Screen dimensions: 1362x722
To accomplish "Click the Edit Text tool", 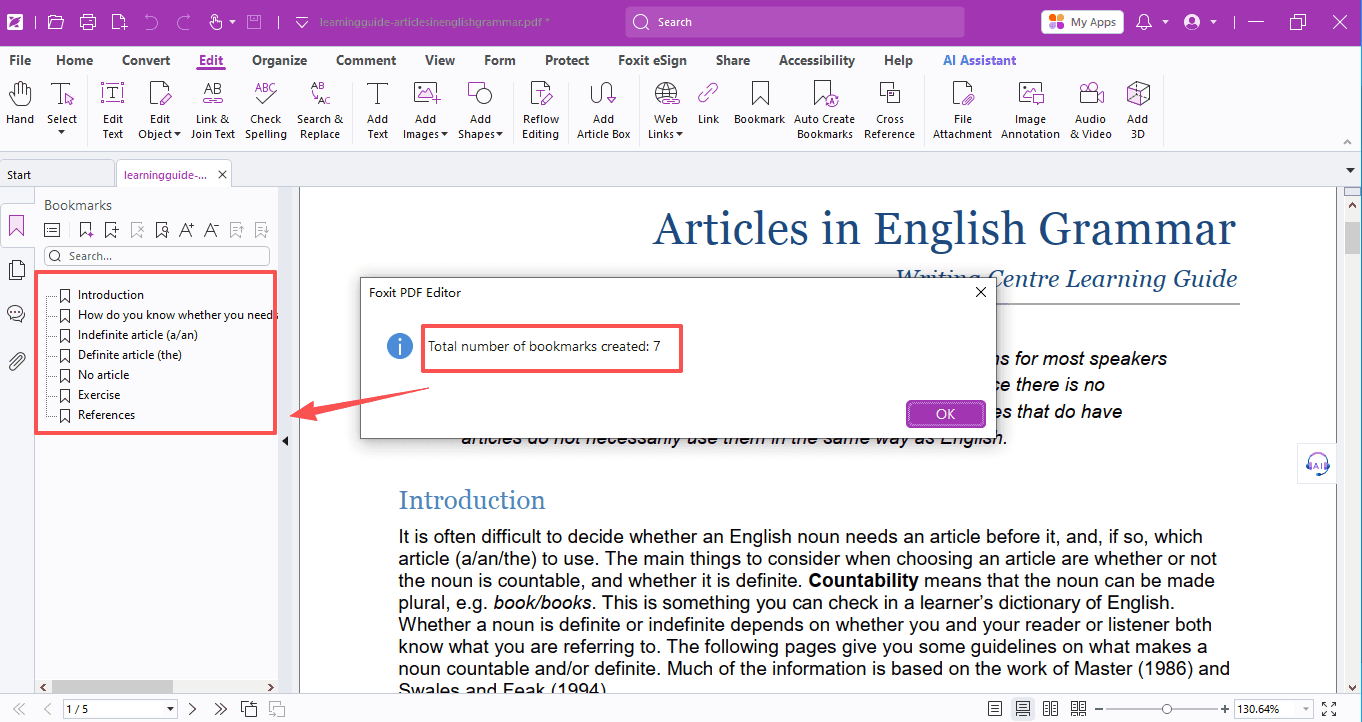I will 113,110.
